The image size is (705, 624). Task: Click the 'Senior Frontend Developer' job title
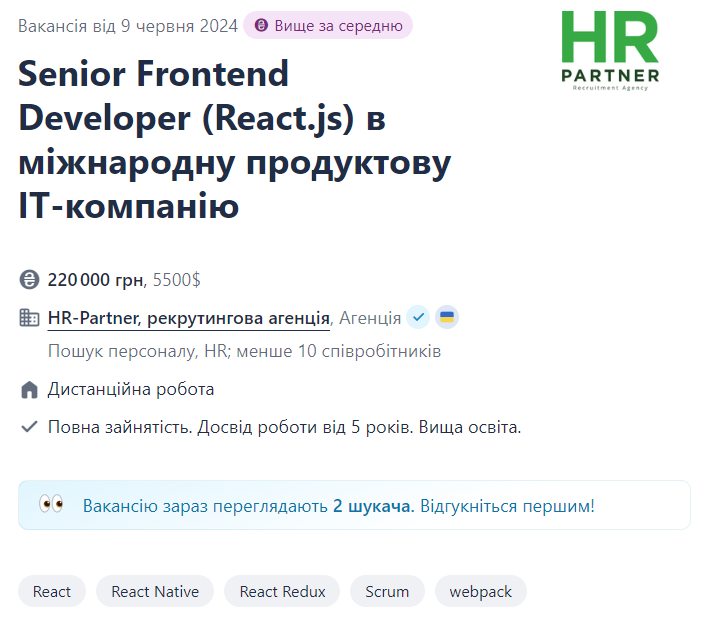234,140
